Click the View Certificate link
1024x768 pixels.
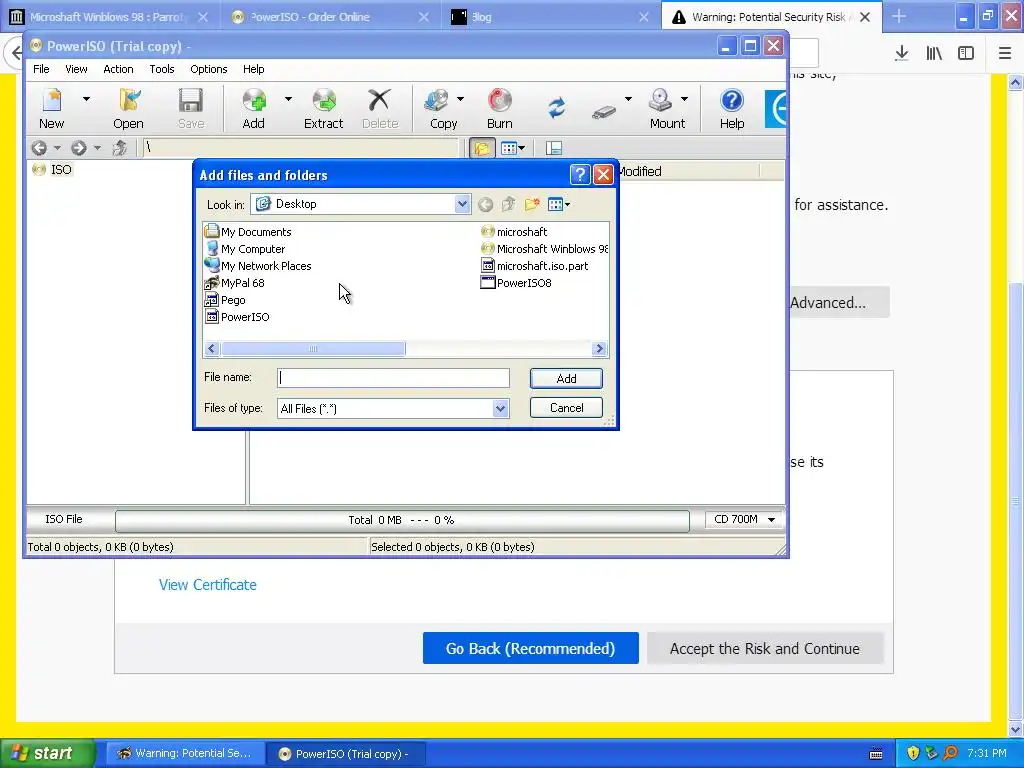point(208,585)
